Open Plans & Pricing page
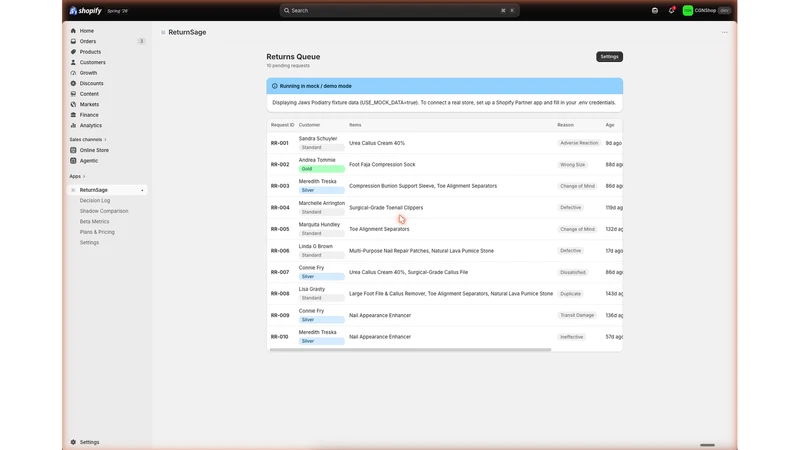The height and width of the screenshot is (450, 800). [x=97, y=232]
